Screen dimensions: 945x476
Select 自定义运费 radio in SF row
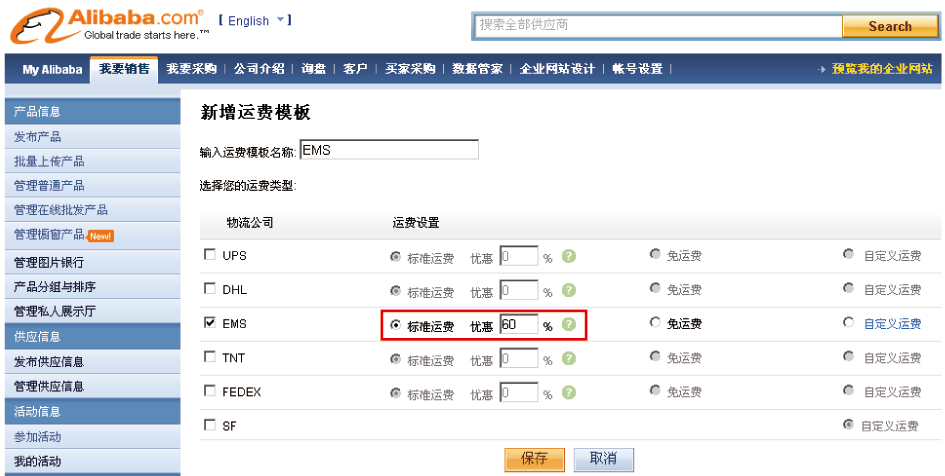coord(849,425)
